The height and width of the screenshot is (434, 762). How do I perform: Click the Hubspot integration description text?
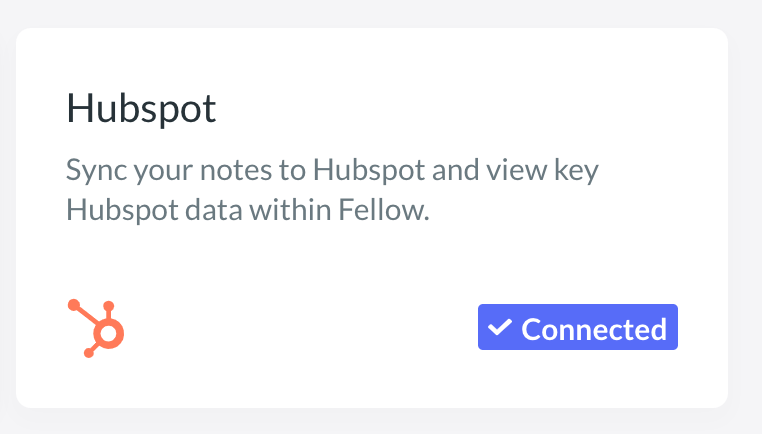tap(332, 190)
